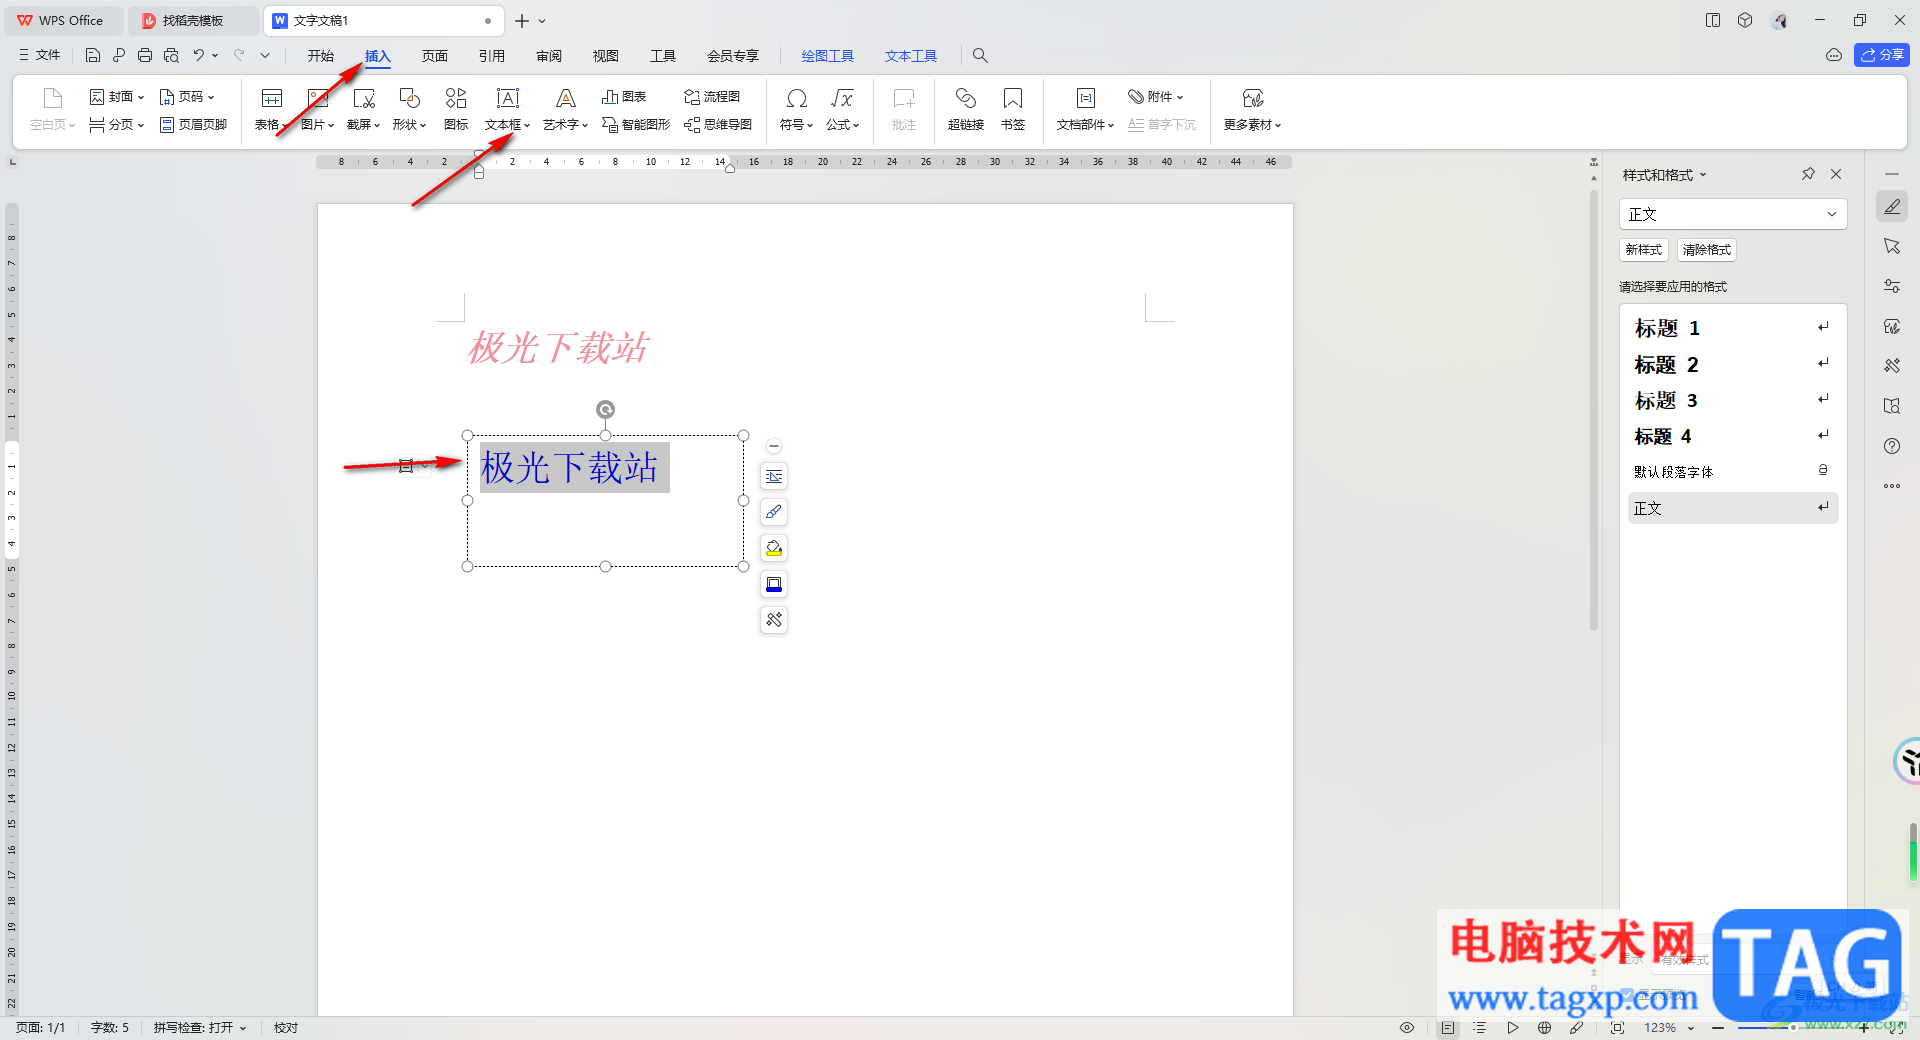Click 校对 proofreading in status bar

tap(286, 1028)
